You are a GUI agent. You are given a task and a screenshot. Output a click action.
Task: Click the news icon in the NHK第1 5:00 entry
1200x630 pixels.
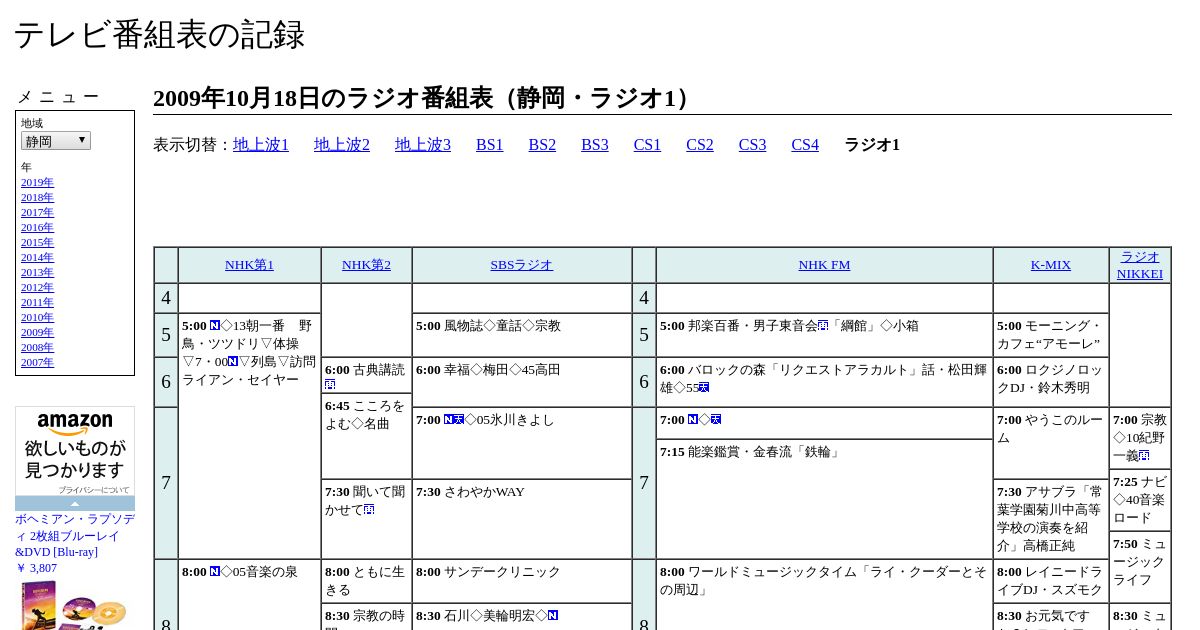(x=215, y=326)
